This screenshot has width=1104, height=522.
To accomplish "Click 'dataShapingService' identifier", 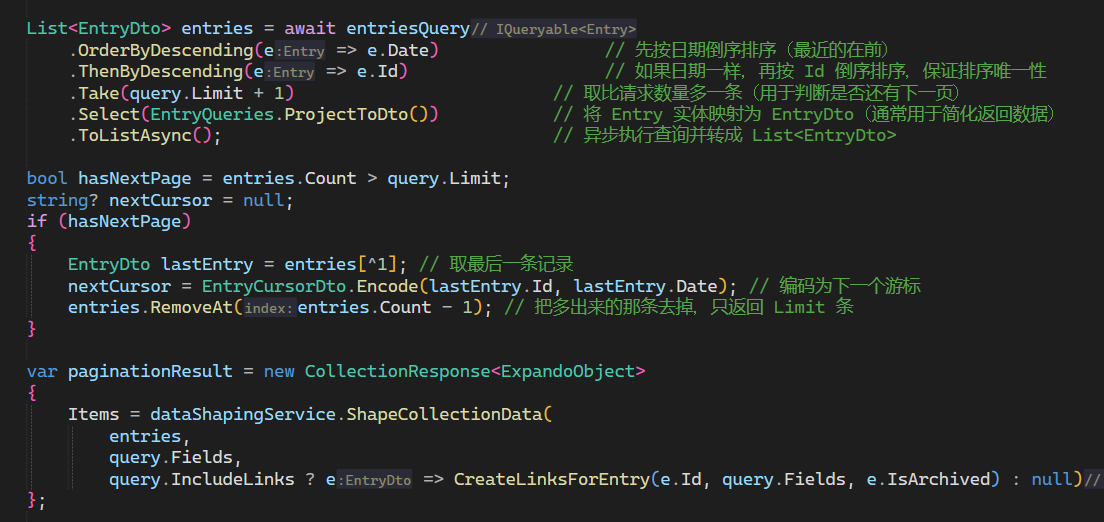I will click(243, 414).
